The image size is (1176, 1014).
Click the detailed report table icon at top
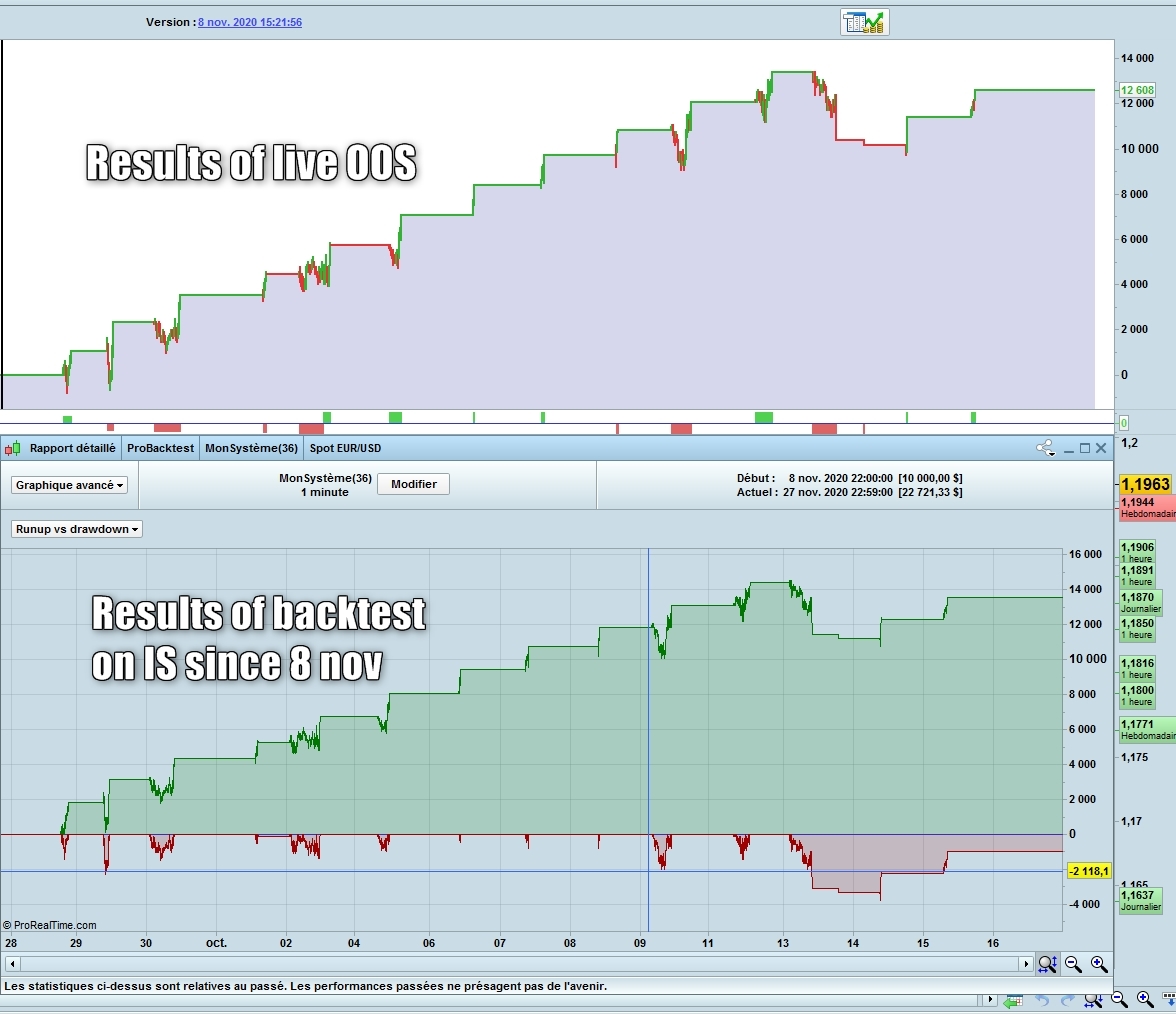[x=865, y=22]
